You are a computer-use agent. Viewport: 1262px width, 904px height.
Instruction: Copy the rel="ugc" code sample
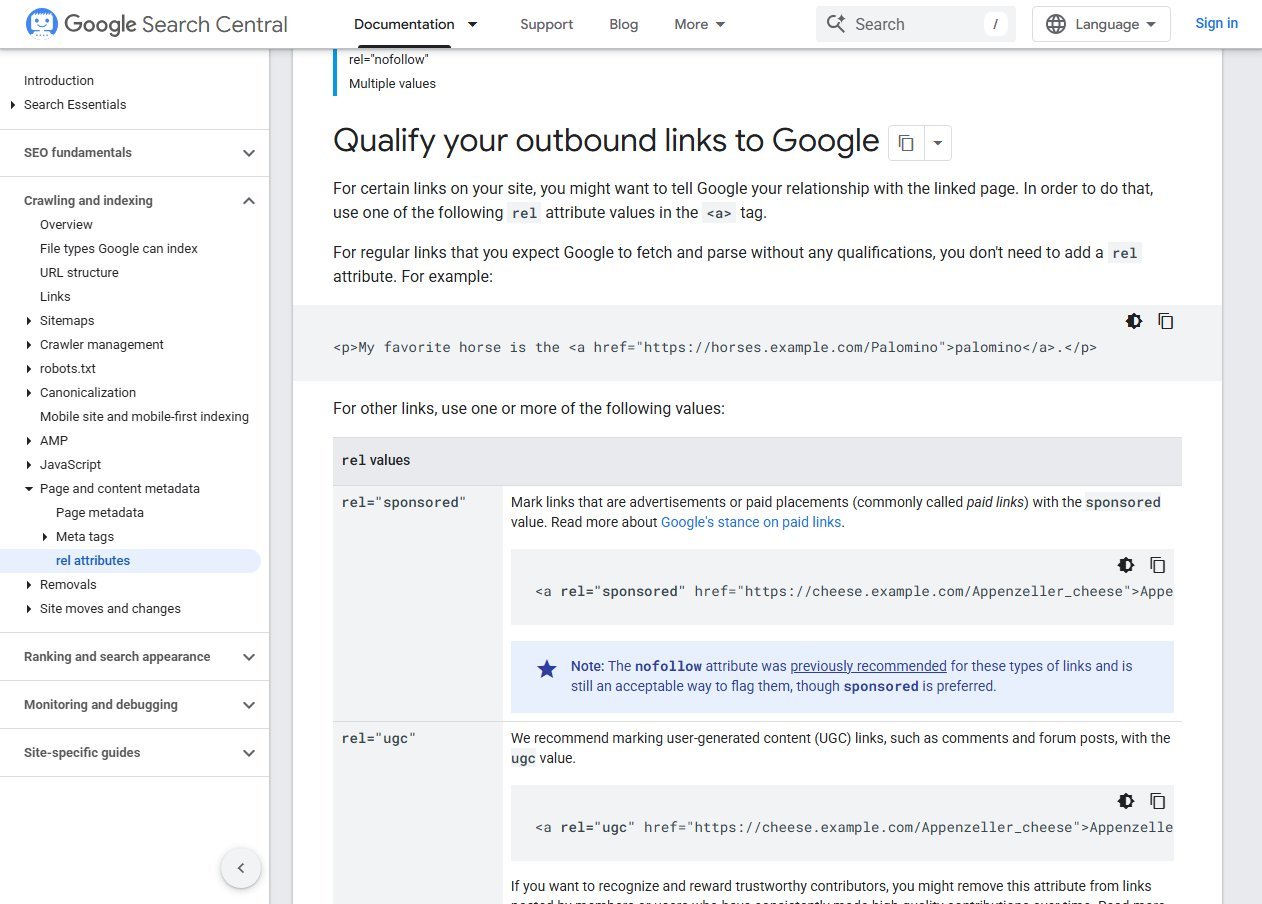click(x=1158, y=801)
